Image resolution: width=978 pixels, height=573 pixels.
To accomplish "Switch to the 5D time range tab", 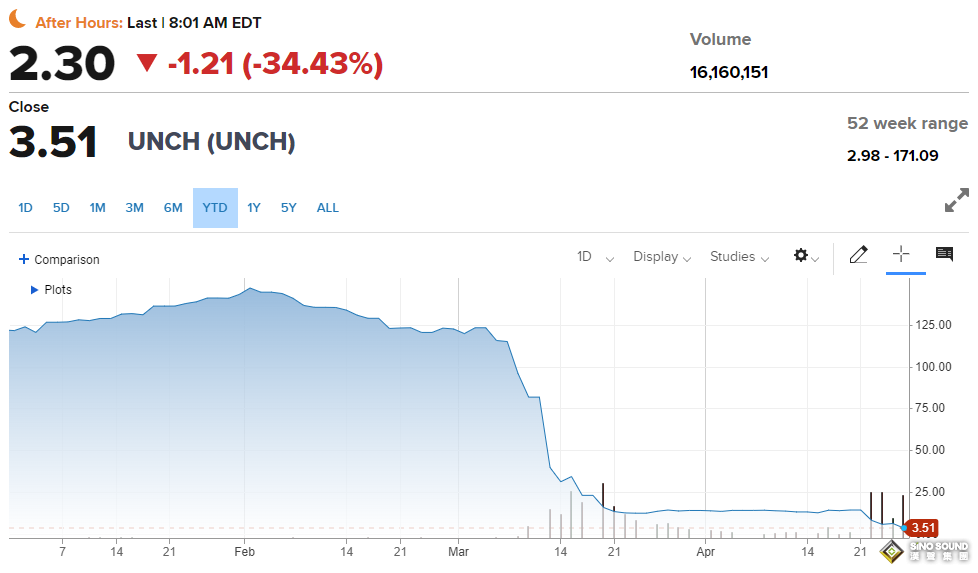I will coord(61,208).
